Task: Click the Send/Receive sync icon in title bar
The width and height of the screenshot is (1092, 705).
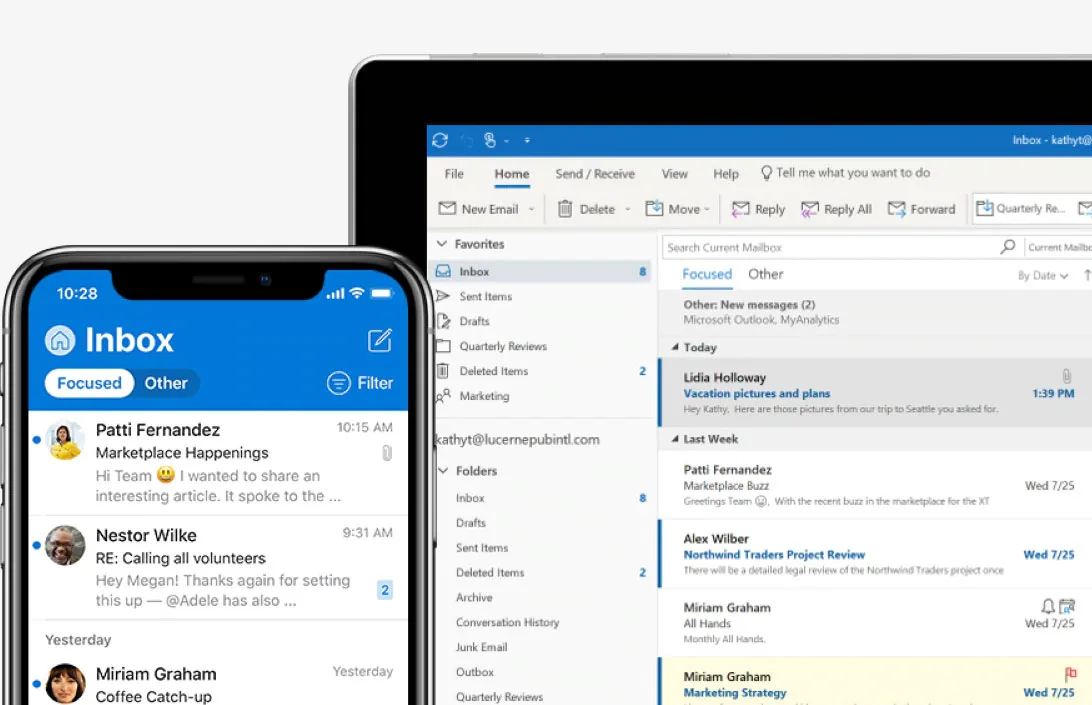Action: tap(440, 140)
